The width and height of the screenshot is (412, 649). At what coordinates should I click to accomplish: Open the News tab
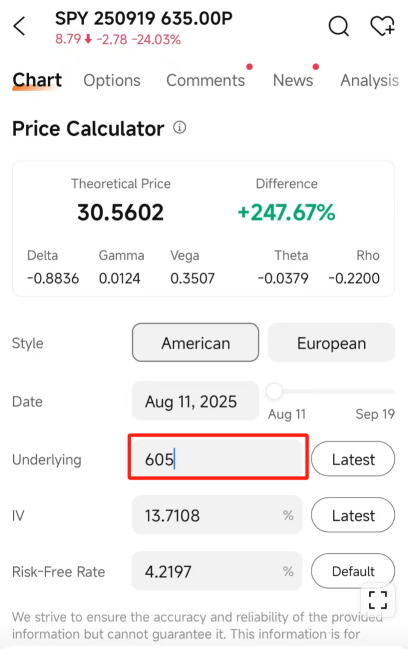pos(293,80)
